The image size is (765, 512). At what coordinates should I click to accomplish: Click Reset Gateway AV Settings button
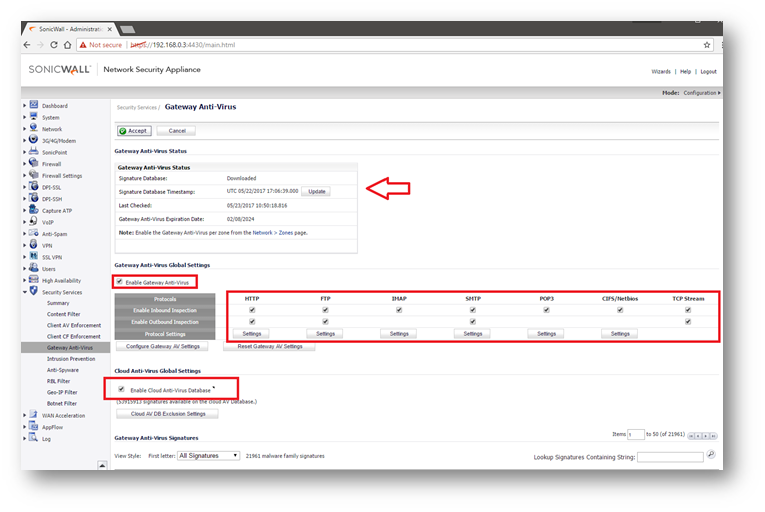(269, 346)
